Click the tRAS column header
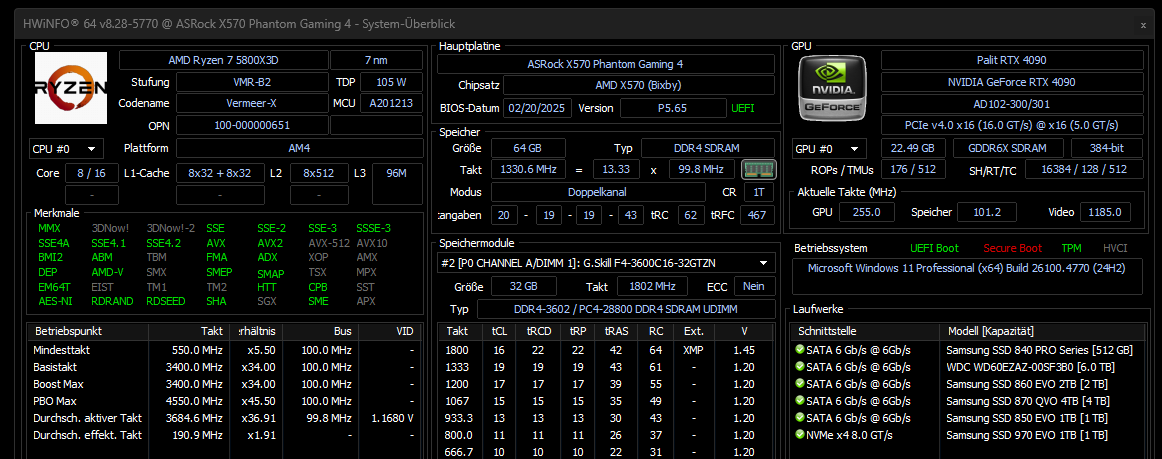Screen dimensions: 1162x459 617,331
